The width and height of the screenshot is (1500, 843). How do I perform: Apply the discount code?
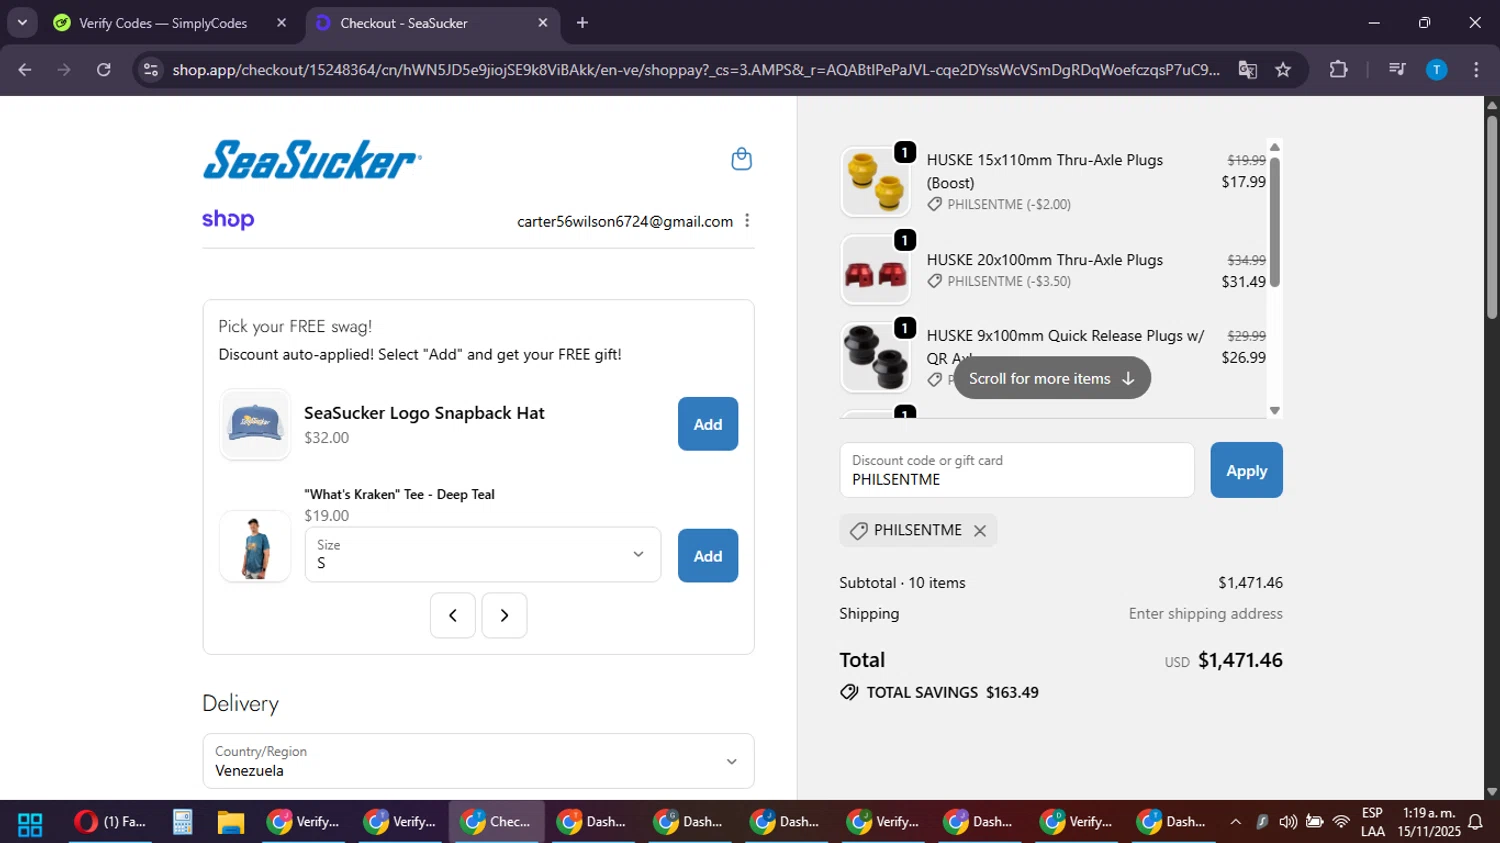(1246, 470)
